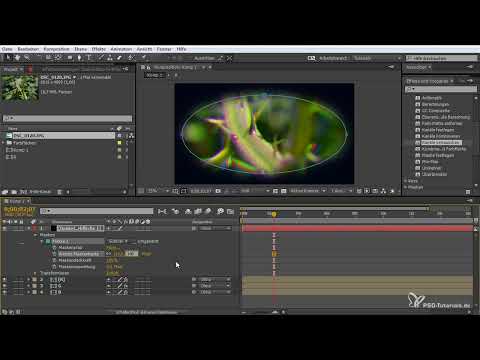Viewport: 480px width, 360px height.
Task: Select the Matte festlegen effect
Action: (438, 155)
